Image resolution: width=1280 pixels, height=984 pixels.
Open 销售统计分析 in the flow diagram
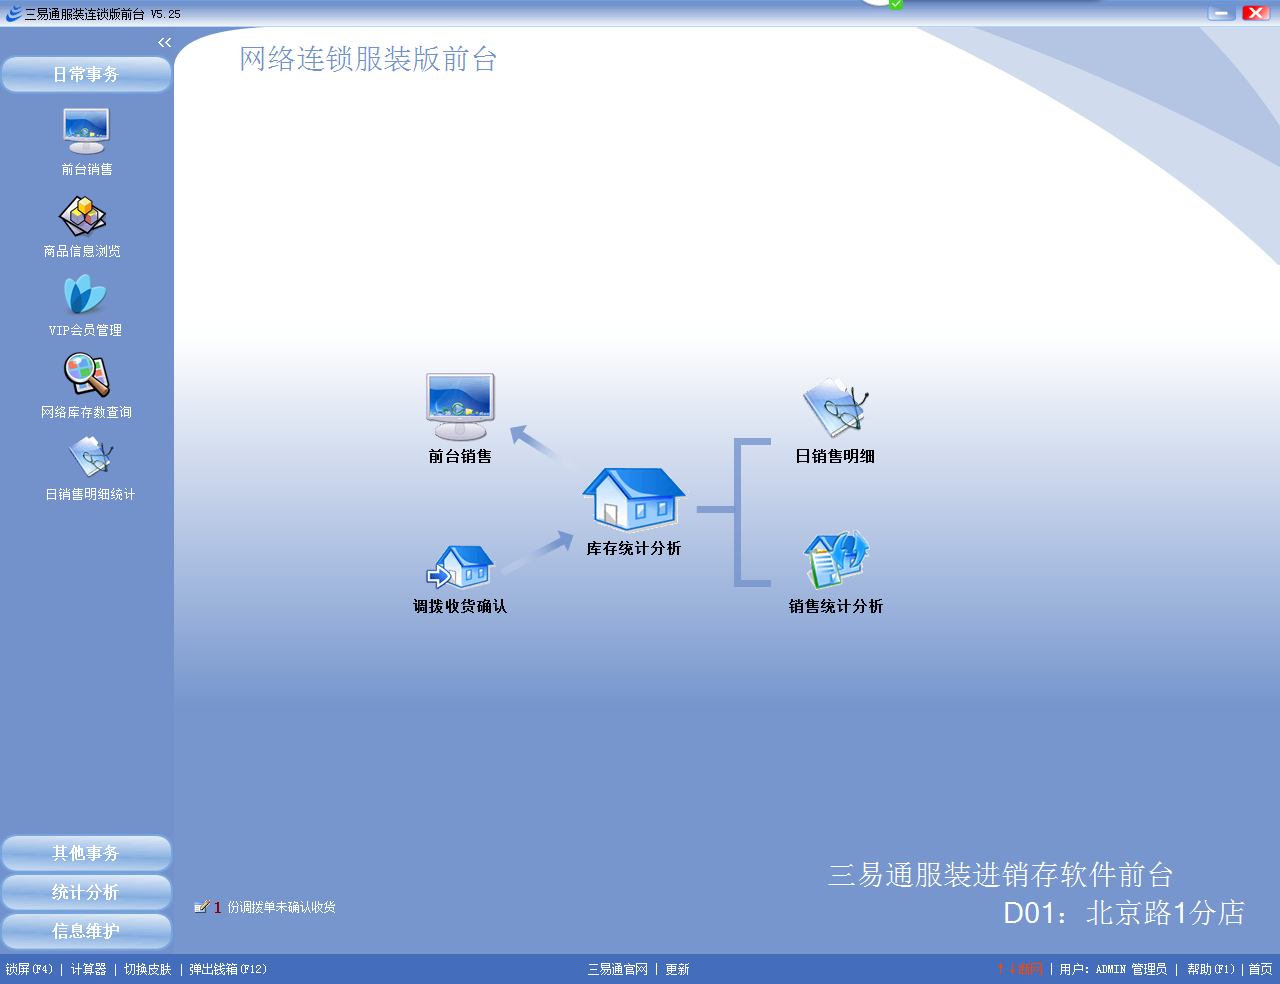pos(836,561)
